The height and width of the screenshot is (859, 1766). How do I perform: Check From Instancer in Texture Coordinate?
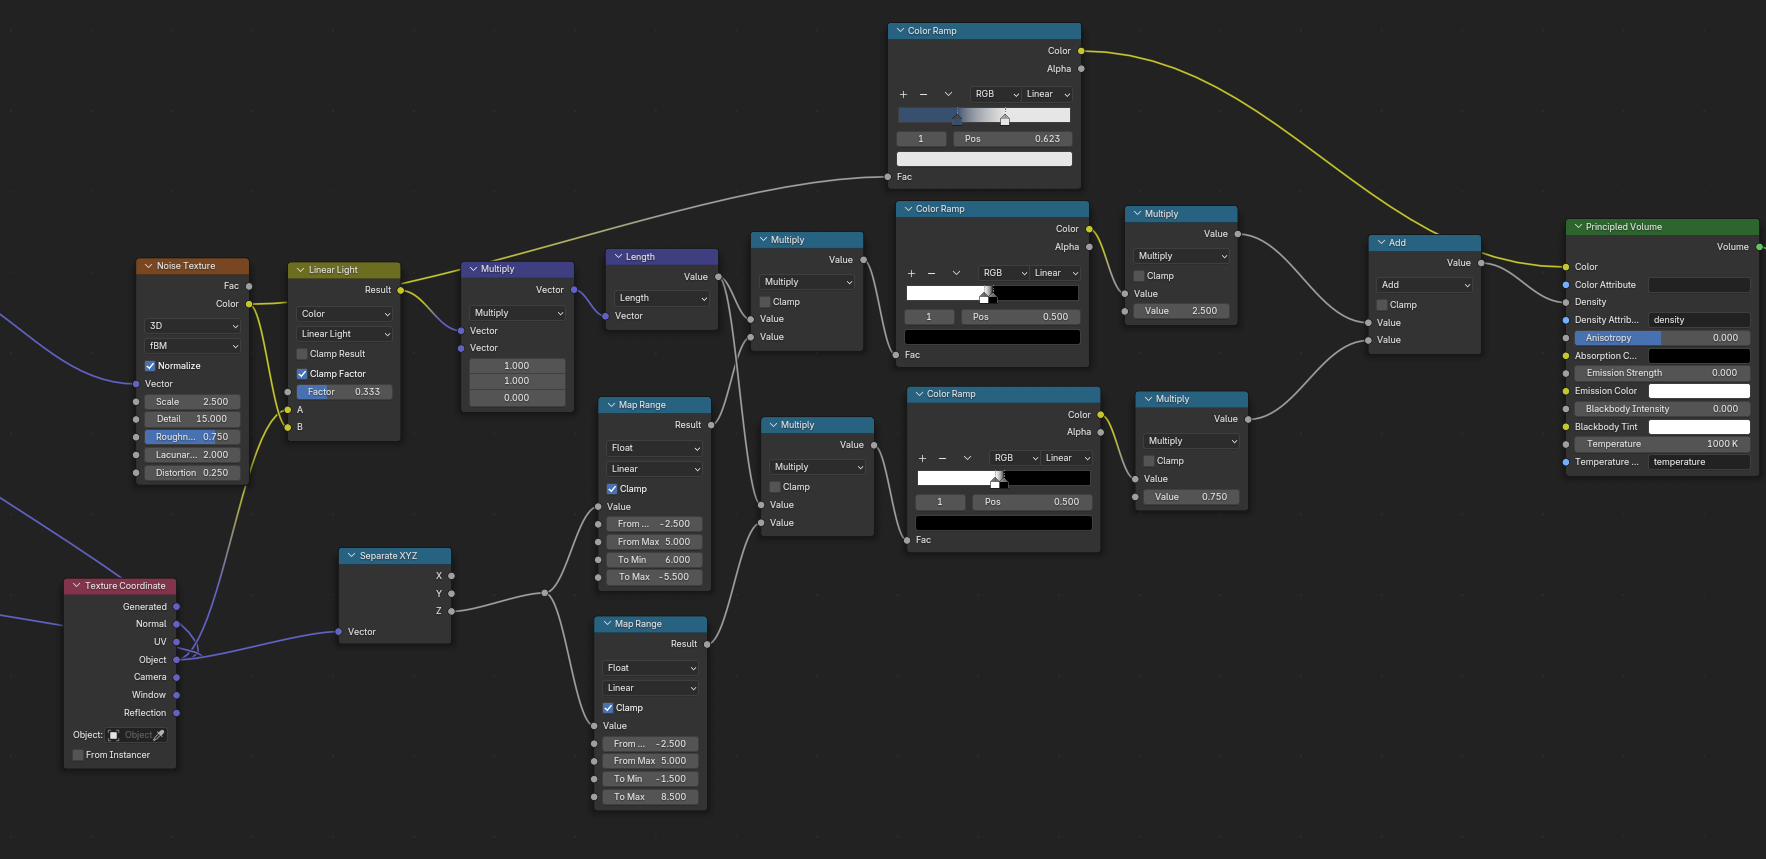click(78, 755)
